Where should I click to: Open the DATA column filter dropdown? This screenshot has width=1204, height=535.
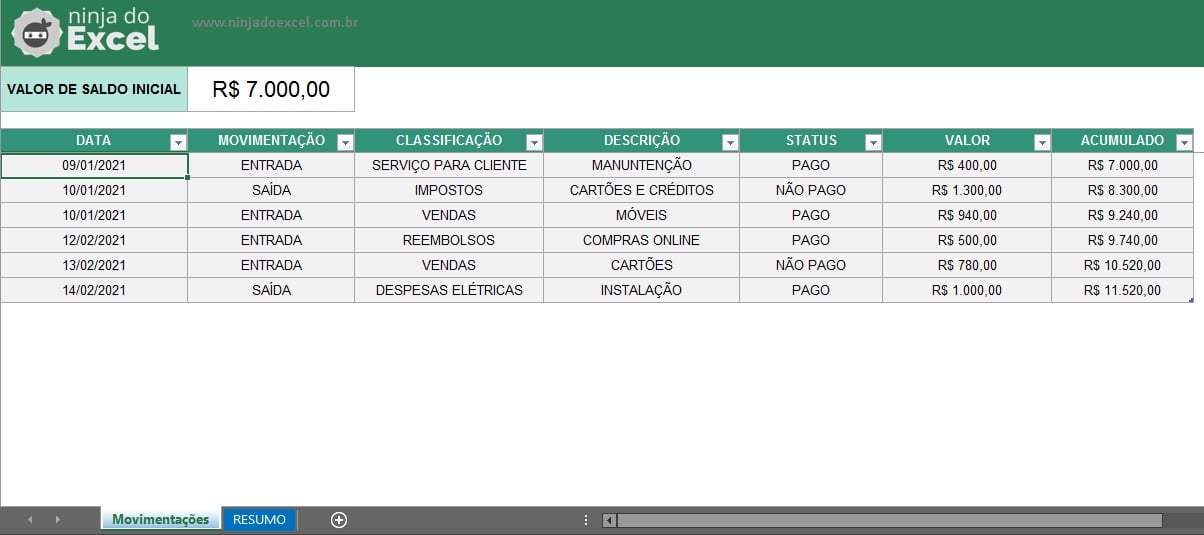click(178, 142)
